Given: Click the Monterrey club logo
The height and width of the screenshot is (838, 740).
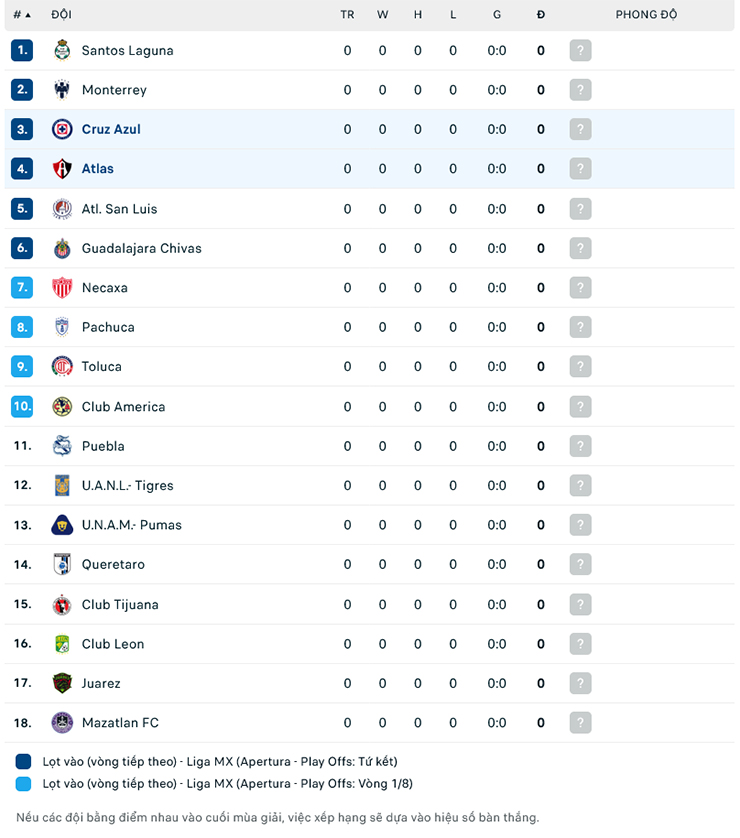Looking at the screenshot, I should pyautogui.click(x=62, y=90).
